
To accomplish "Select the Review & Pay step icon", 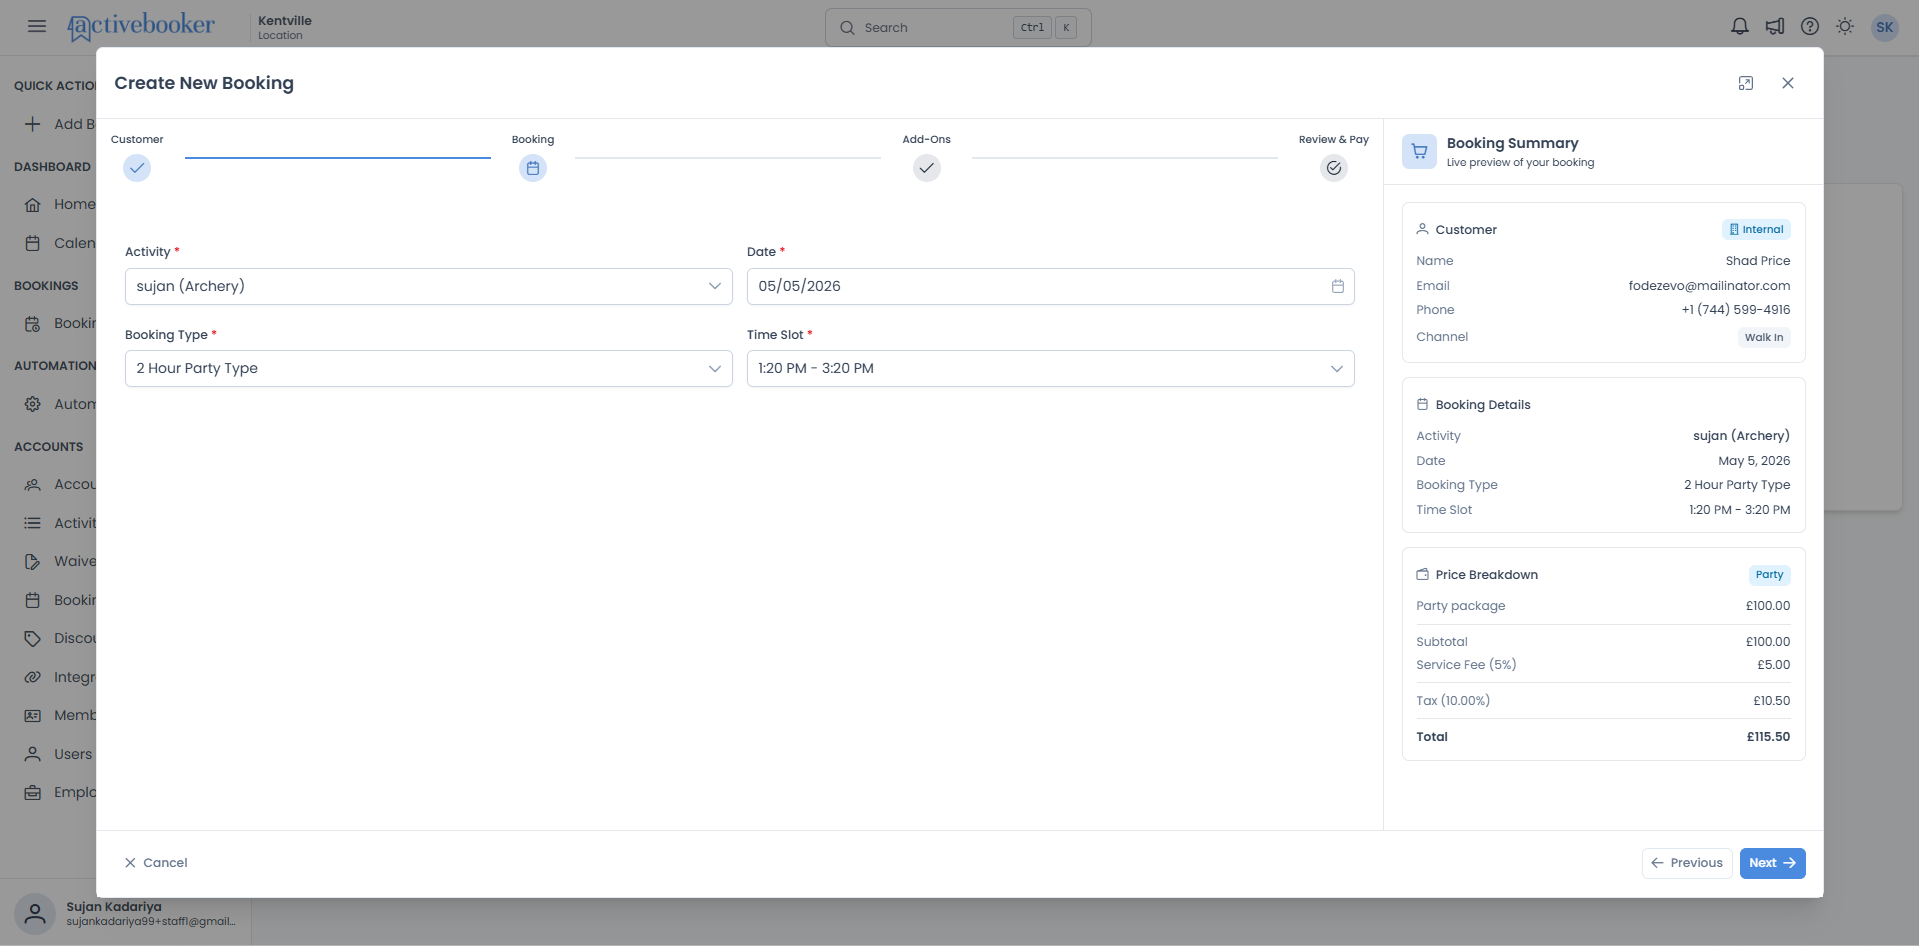I will (x=1334, y=168).
